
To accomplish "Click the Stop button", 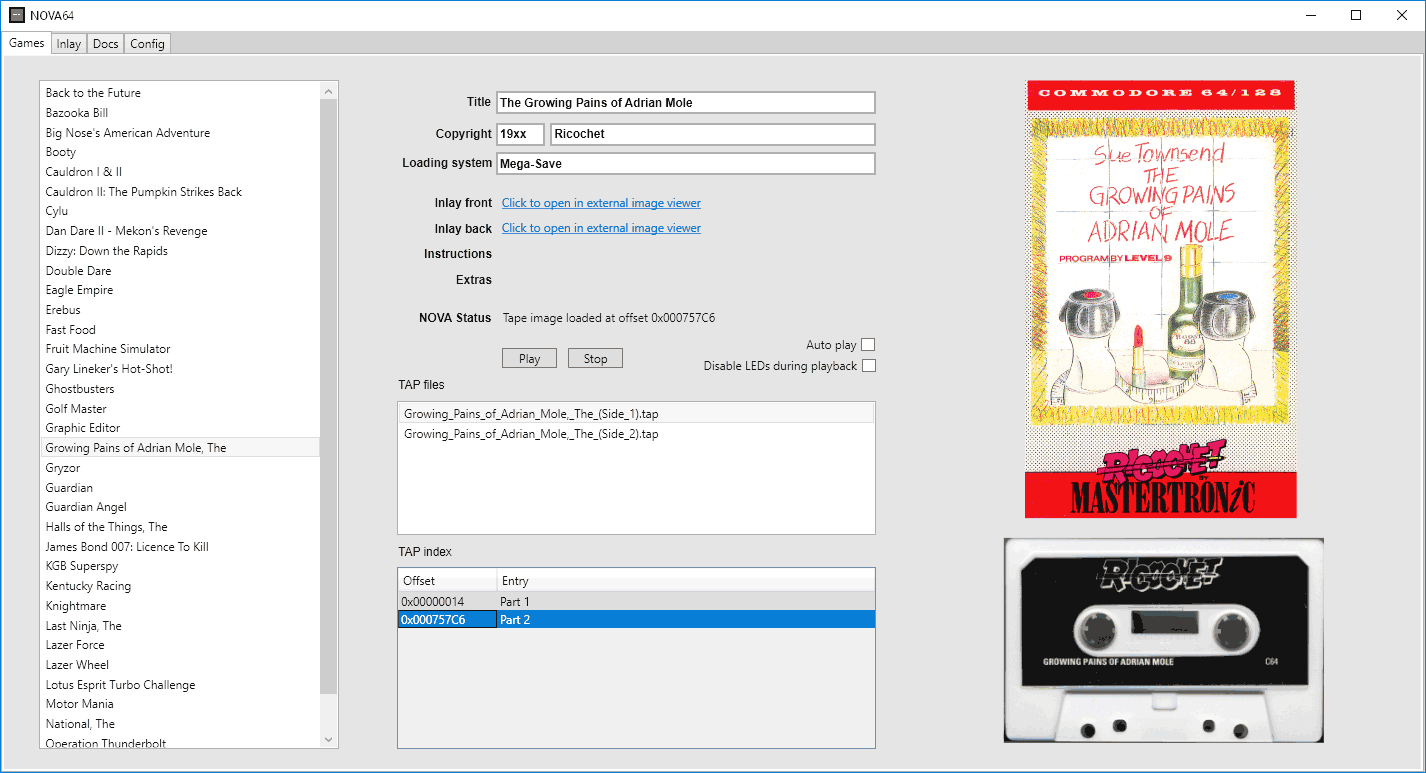I will (595, 358).
